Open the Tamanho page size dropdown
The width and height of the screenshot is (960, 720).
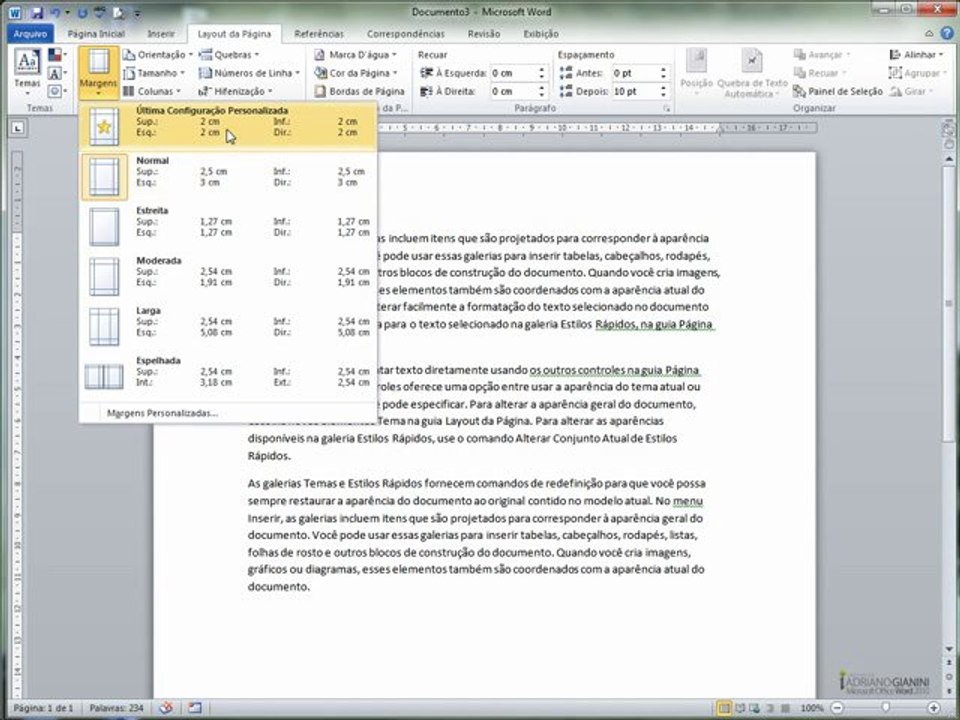click(153, 73)
